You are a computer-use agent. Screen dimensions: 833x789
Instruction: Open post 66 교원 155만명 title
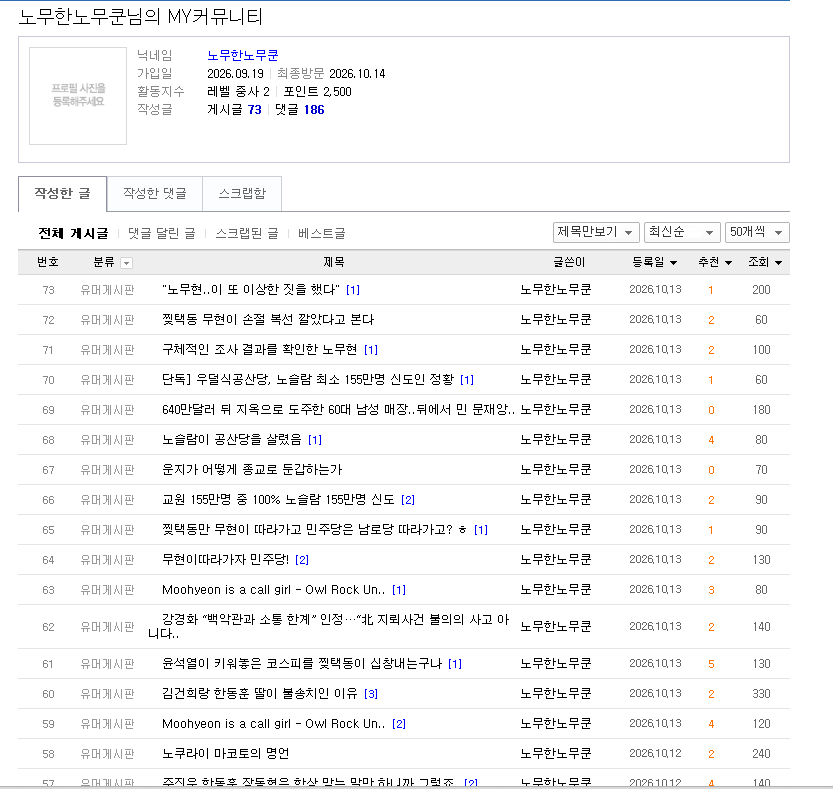tap(278, 499)
